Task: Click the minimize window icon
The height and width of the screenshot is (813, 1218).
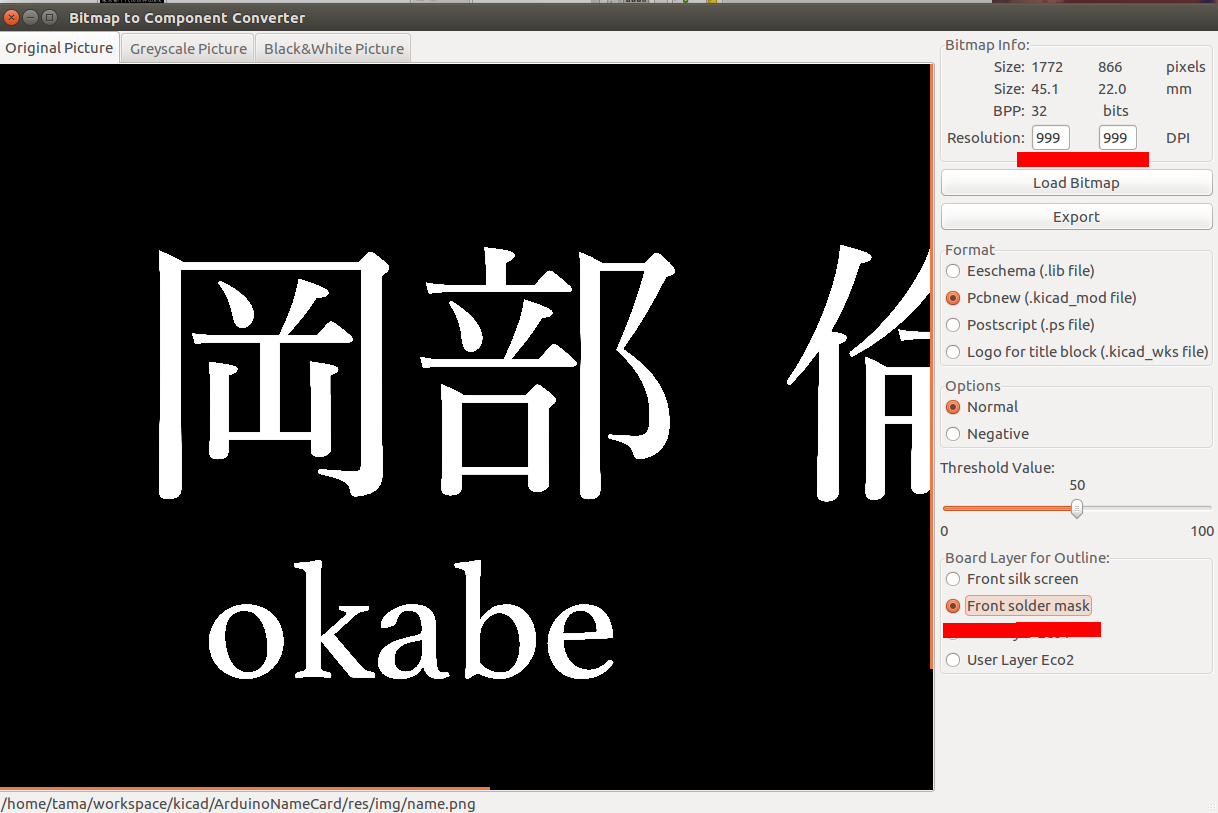Action: [x=30, y=17]
